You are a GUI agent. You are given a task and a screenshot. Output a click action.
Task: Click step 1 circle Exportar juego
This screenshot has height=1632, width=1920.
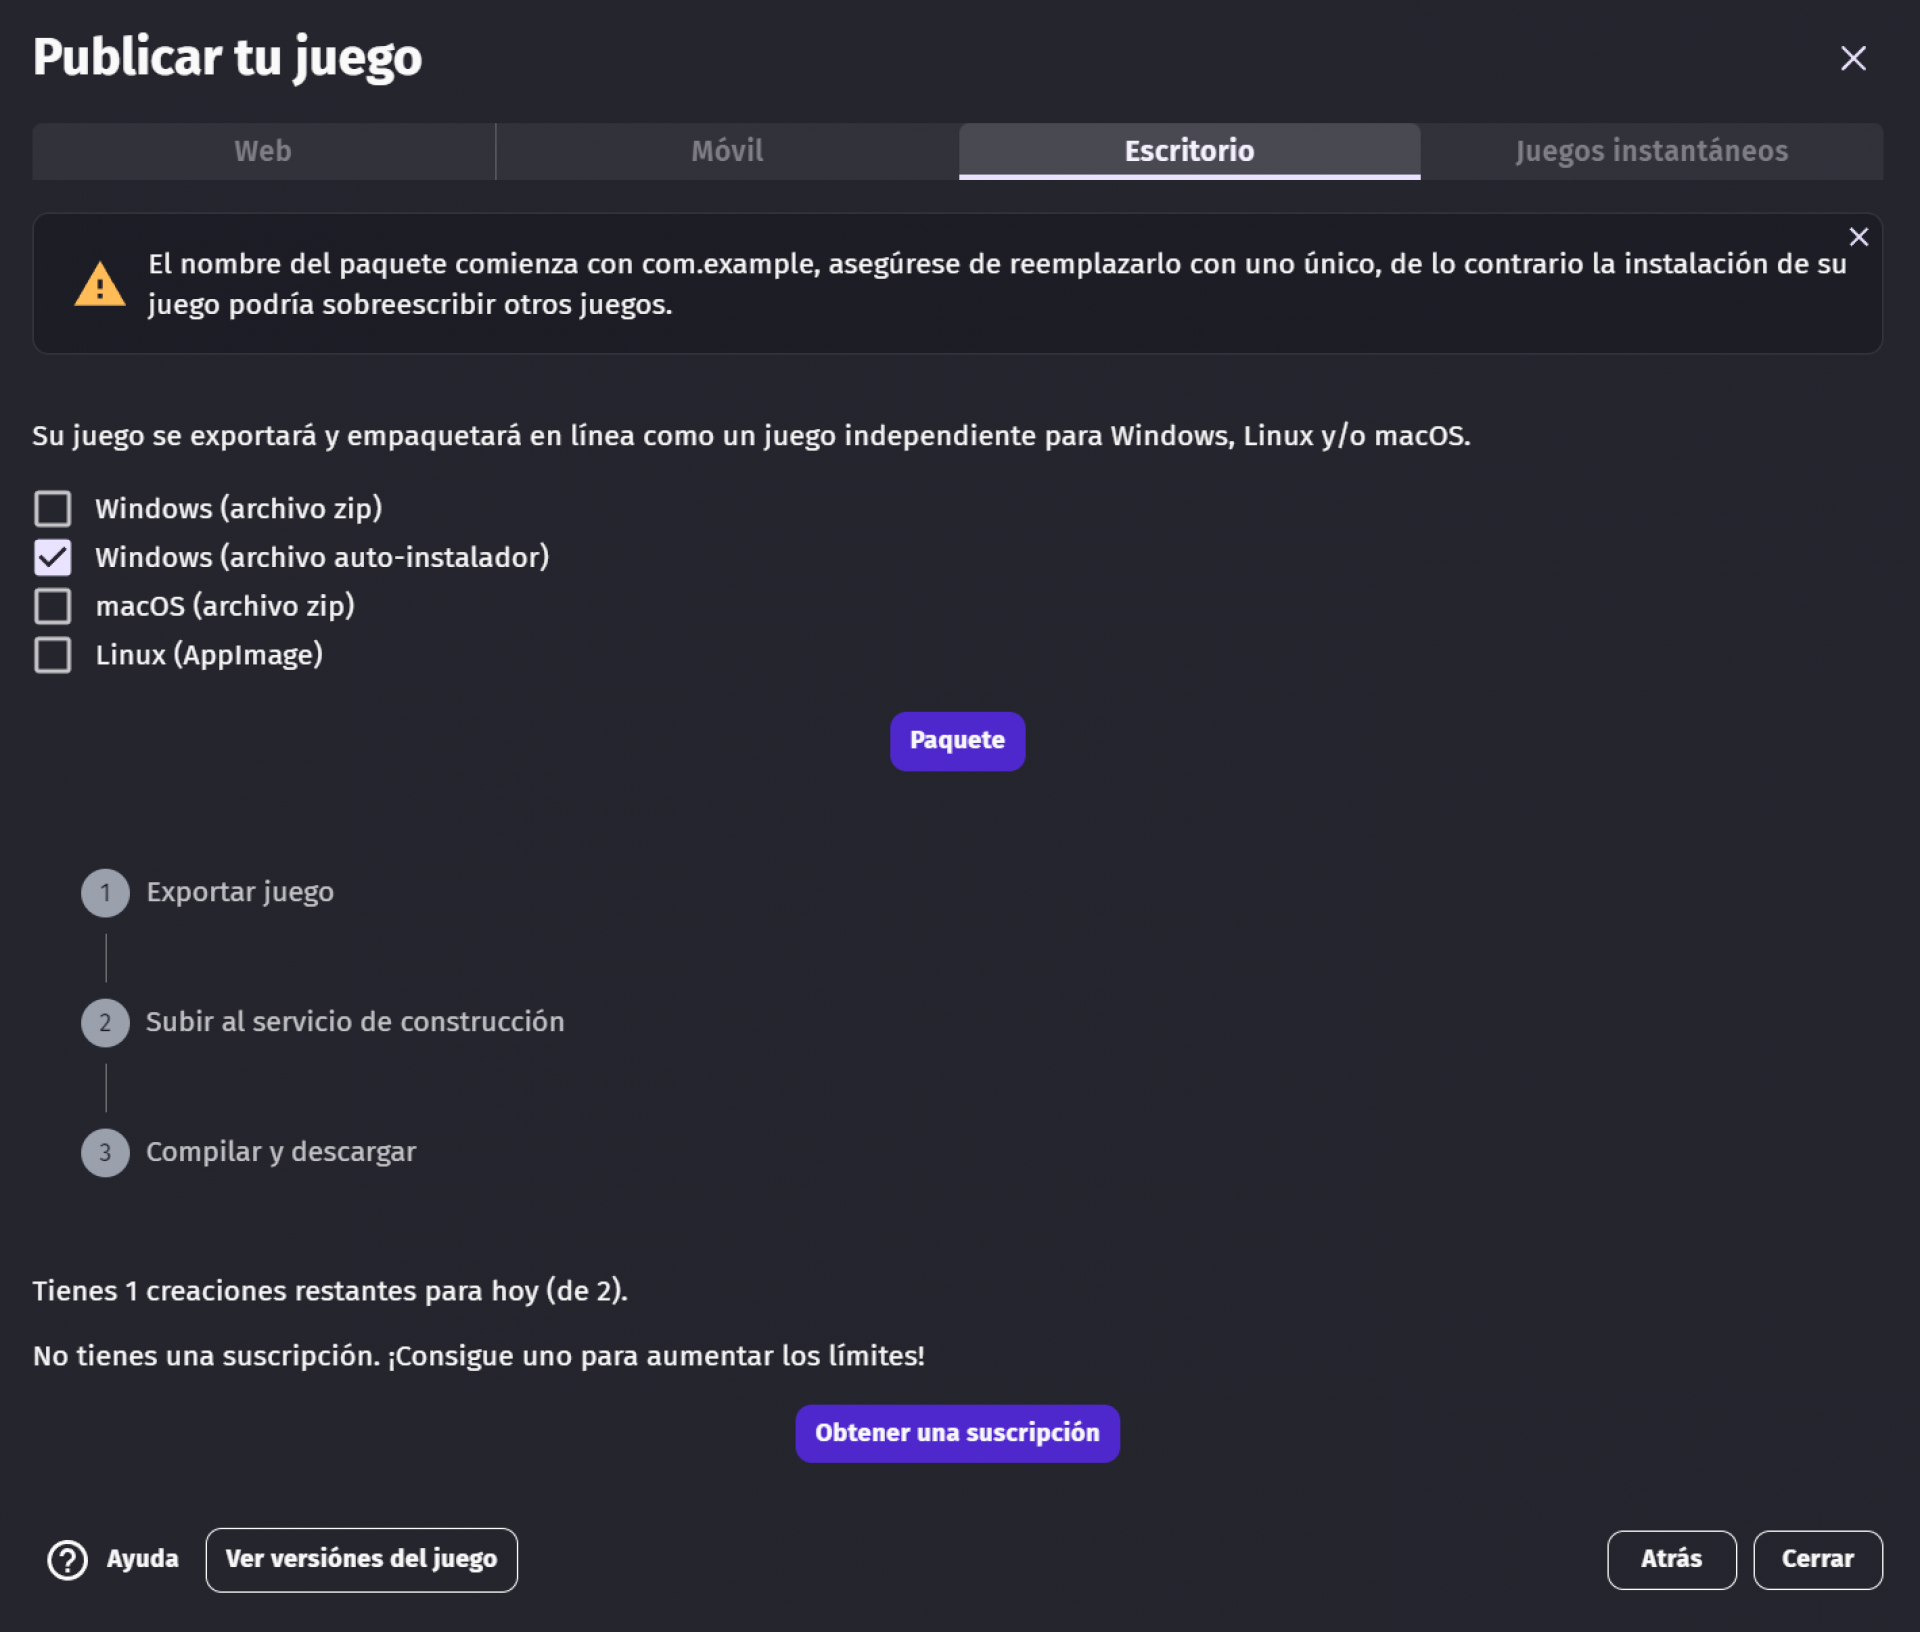coord(105,893)
